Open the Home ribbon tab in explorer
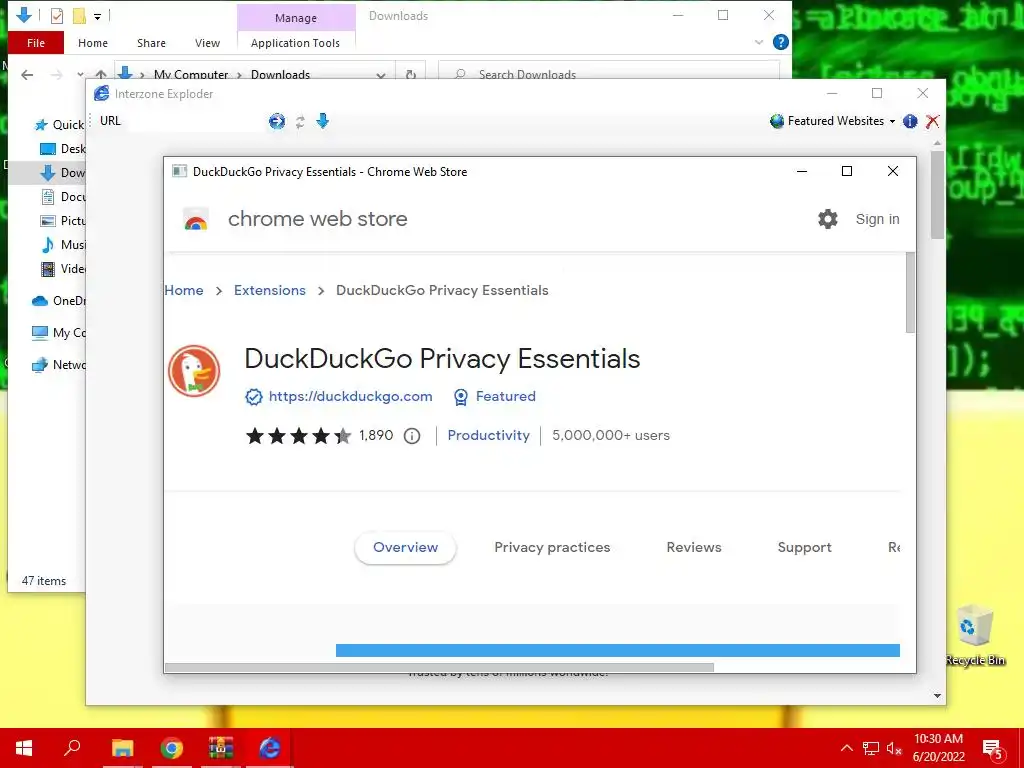This screenshot has width=1024, height=768. [93, 43]
